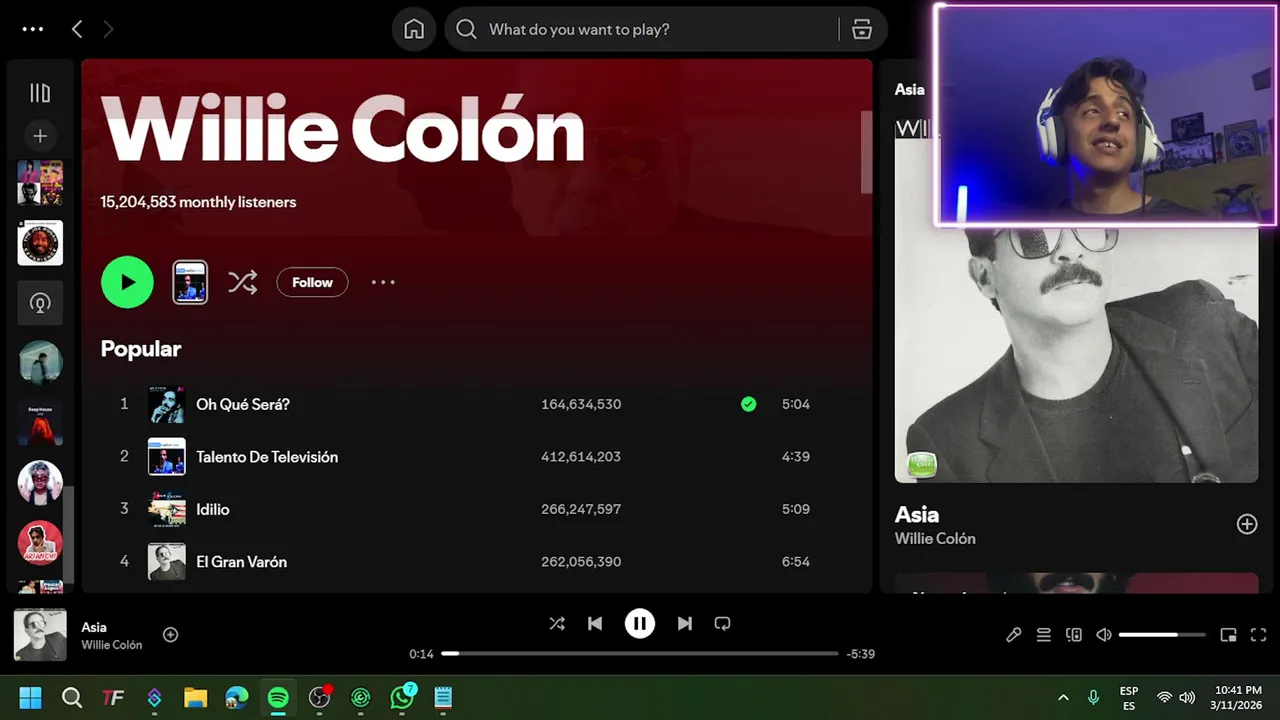Click the Popular section heading

(x=141, y=349)
